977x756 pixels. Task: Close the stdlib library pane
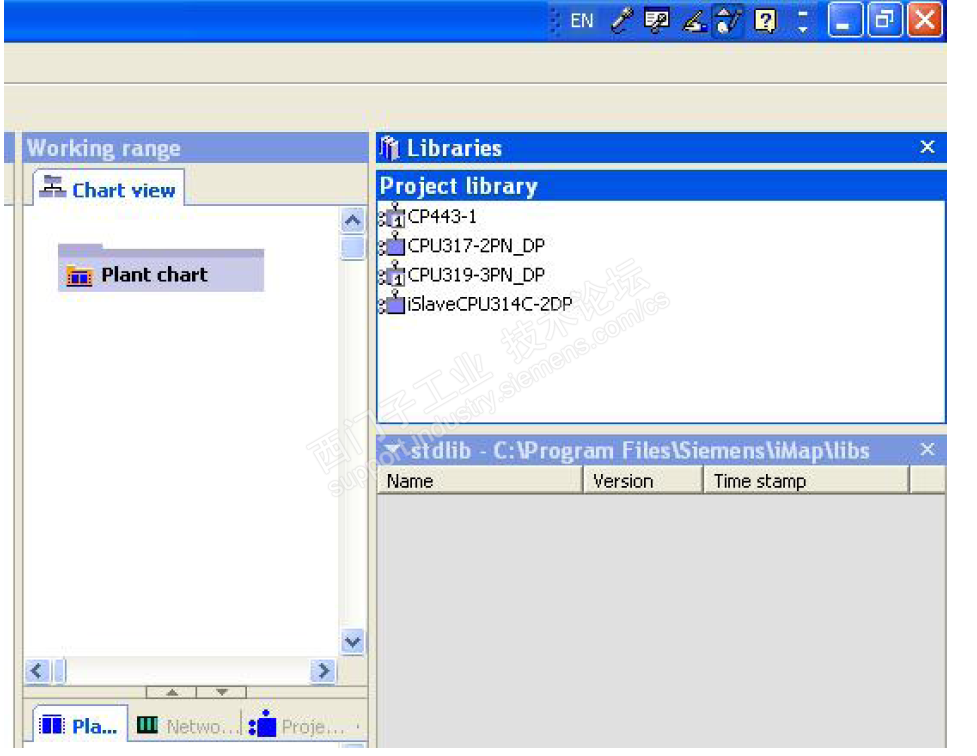point(927,449)
